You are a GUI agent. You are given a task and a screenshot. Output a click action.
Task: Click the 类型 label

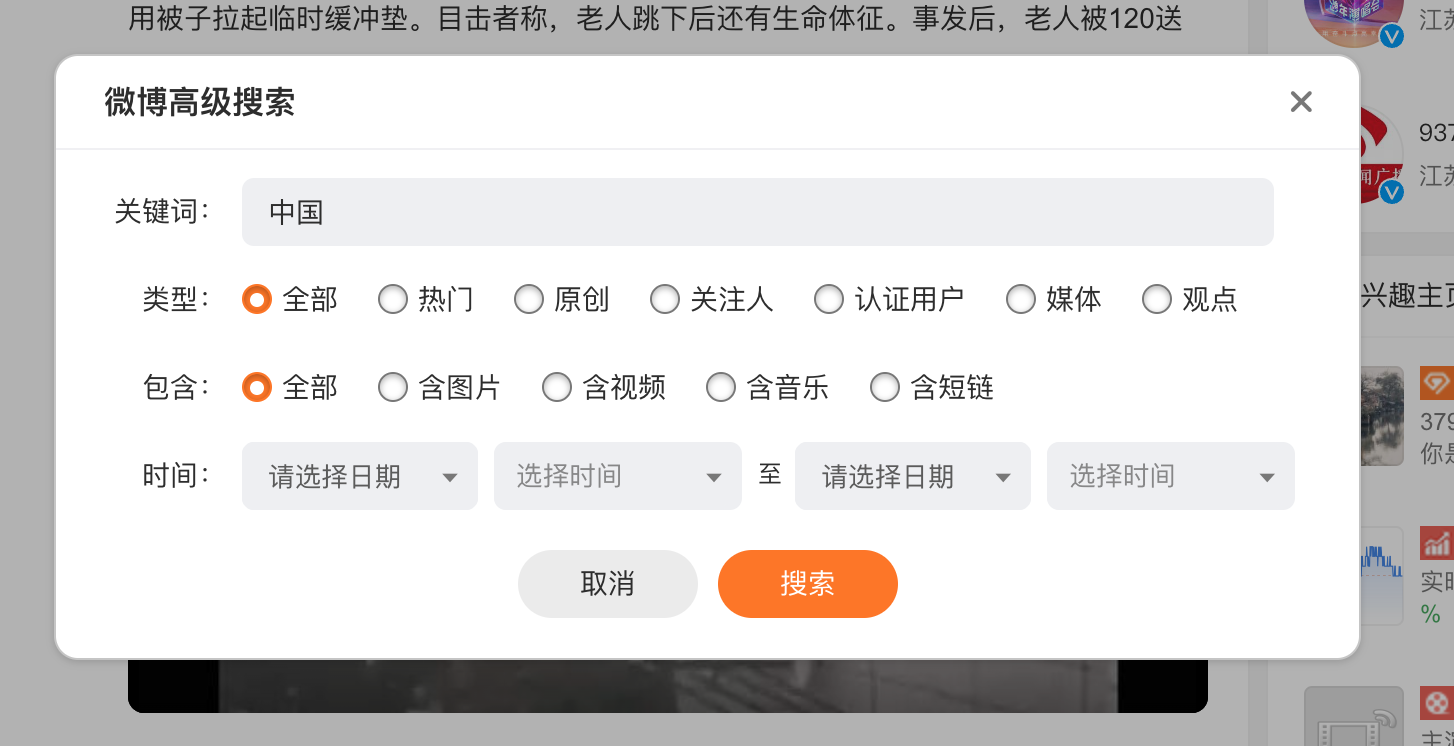(177, 299)
